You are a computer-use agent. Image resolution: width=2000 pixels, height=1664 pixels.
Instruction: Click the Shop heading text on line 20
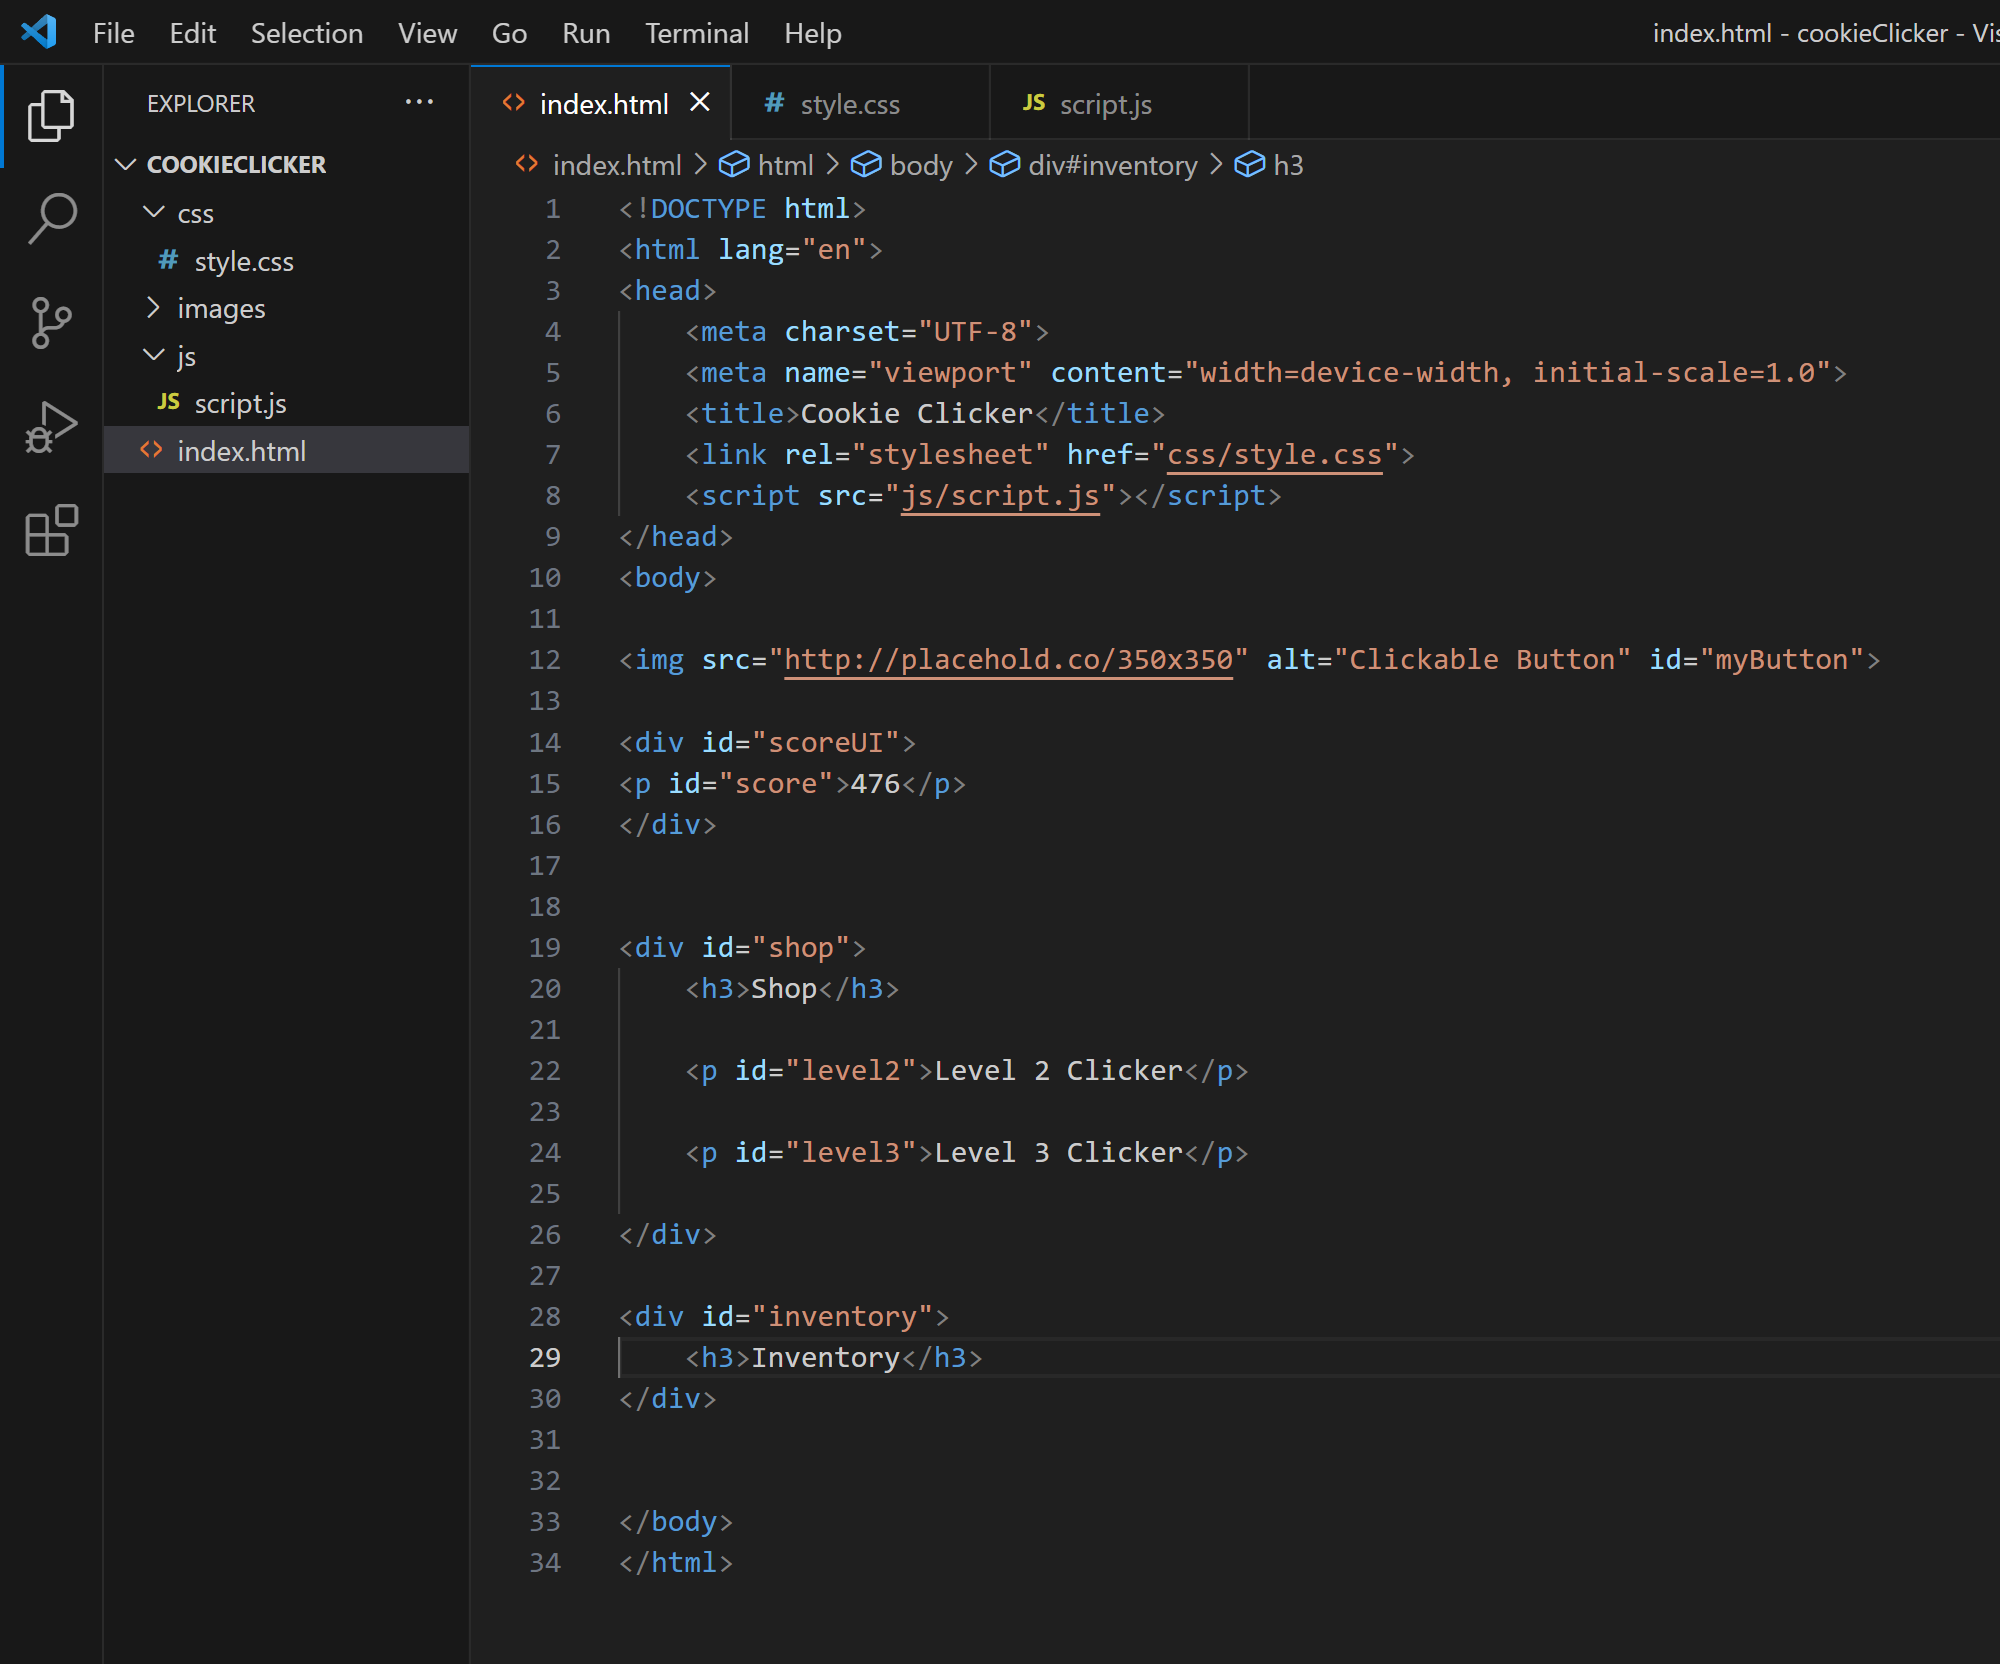[x=784, y=988]
